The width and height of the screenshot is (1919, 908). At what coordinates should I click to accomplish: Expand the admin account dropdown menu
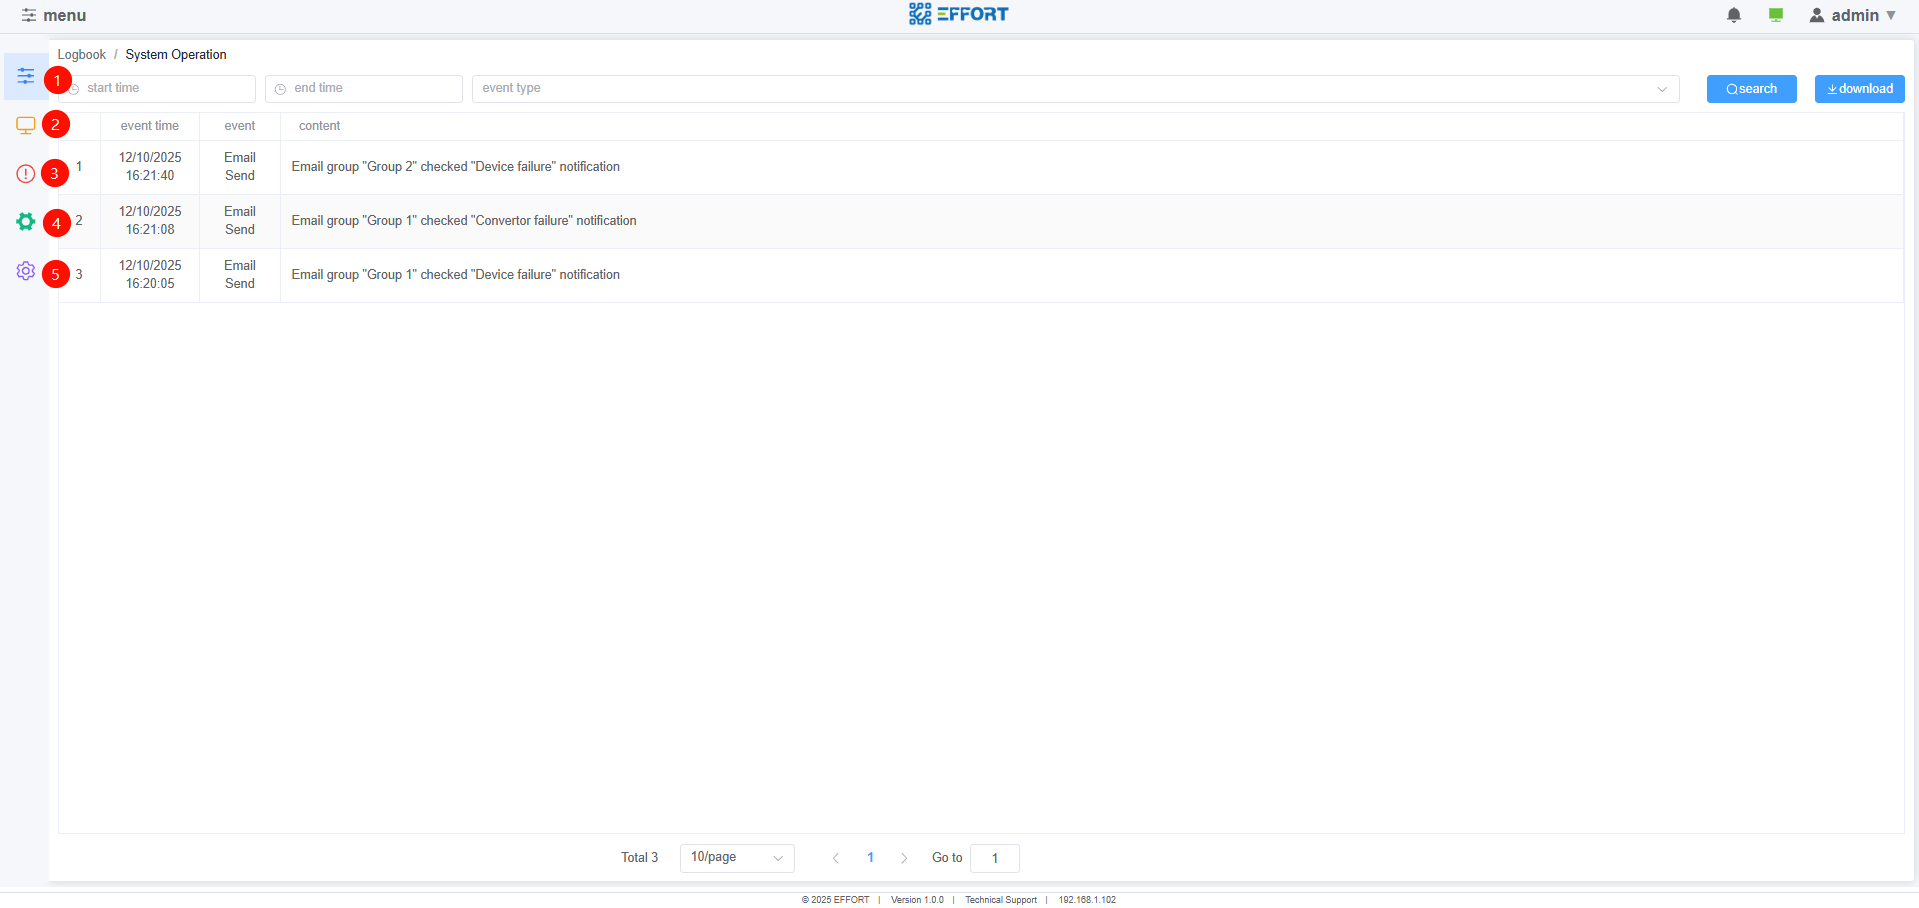[1893, 15]
